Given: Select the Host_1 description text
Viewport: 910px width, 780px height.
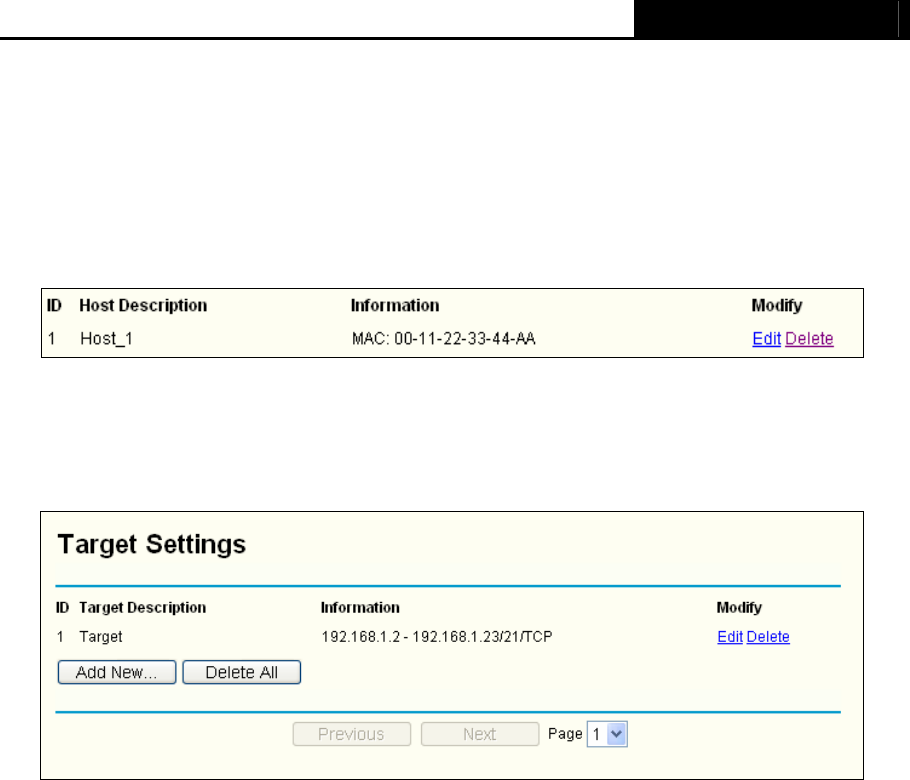Looking at the screenshot, I should click(x=106, y=338).
